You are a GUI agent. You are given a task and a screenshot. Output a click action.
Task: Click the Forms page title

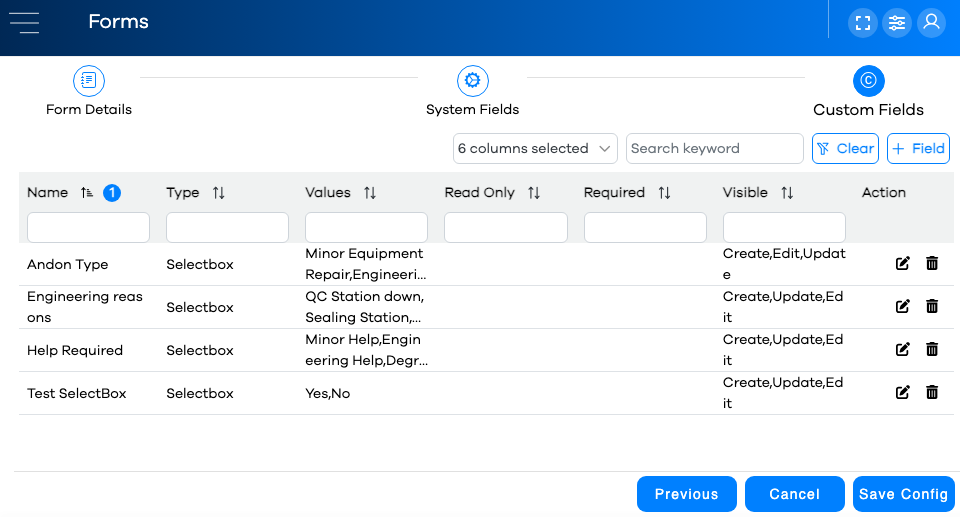118,21
